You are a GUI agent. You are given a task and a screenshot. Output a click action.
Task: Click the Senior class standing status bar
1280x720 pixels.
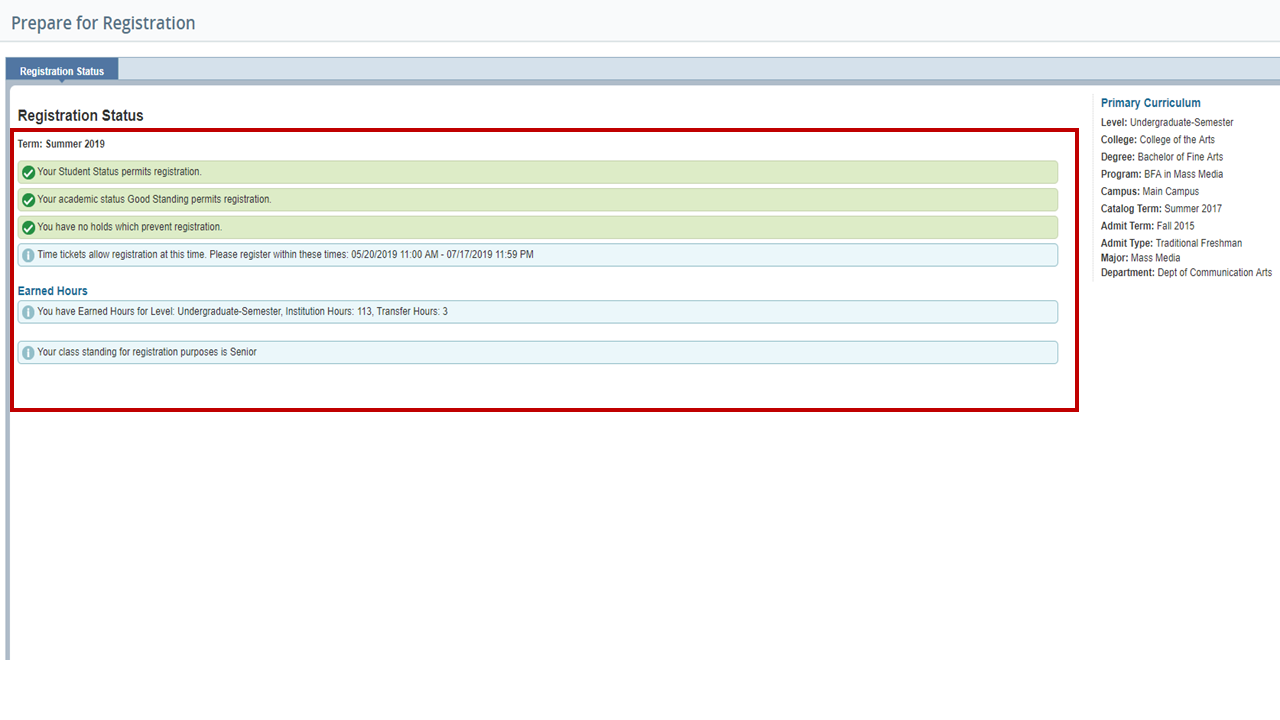coord(538,352)
